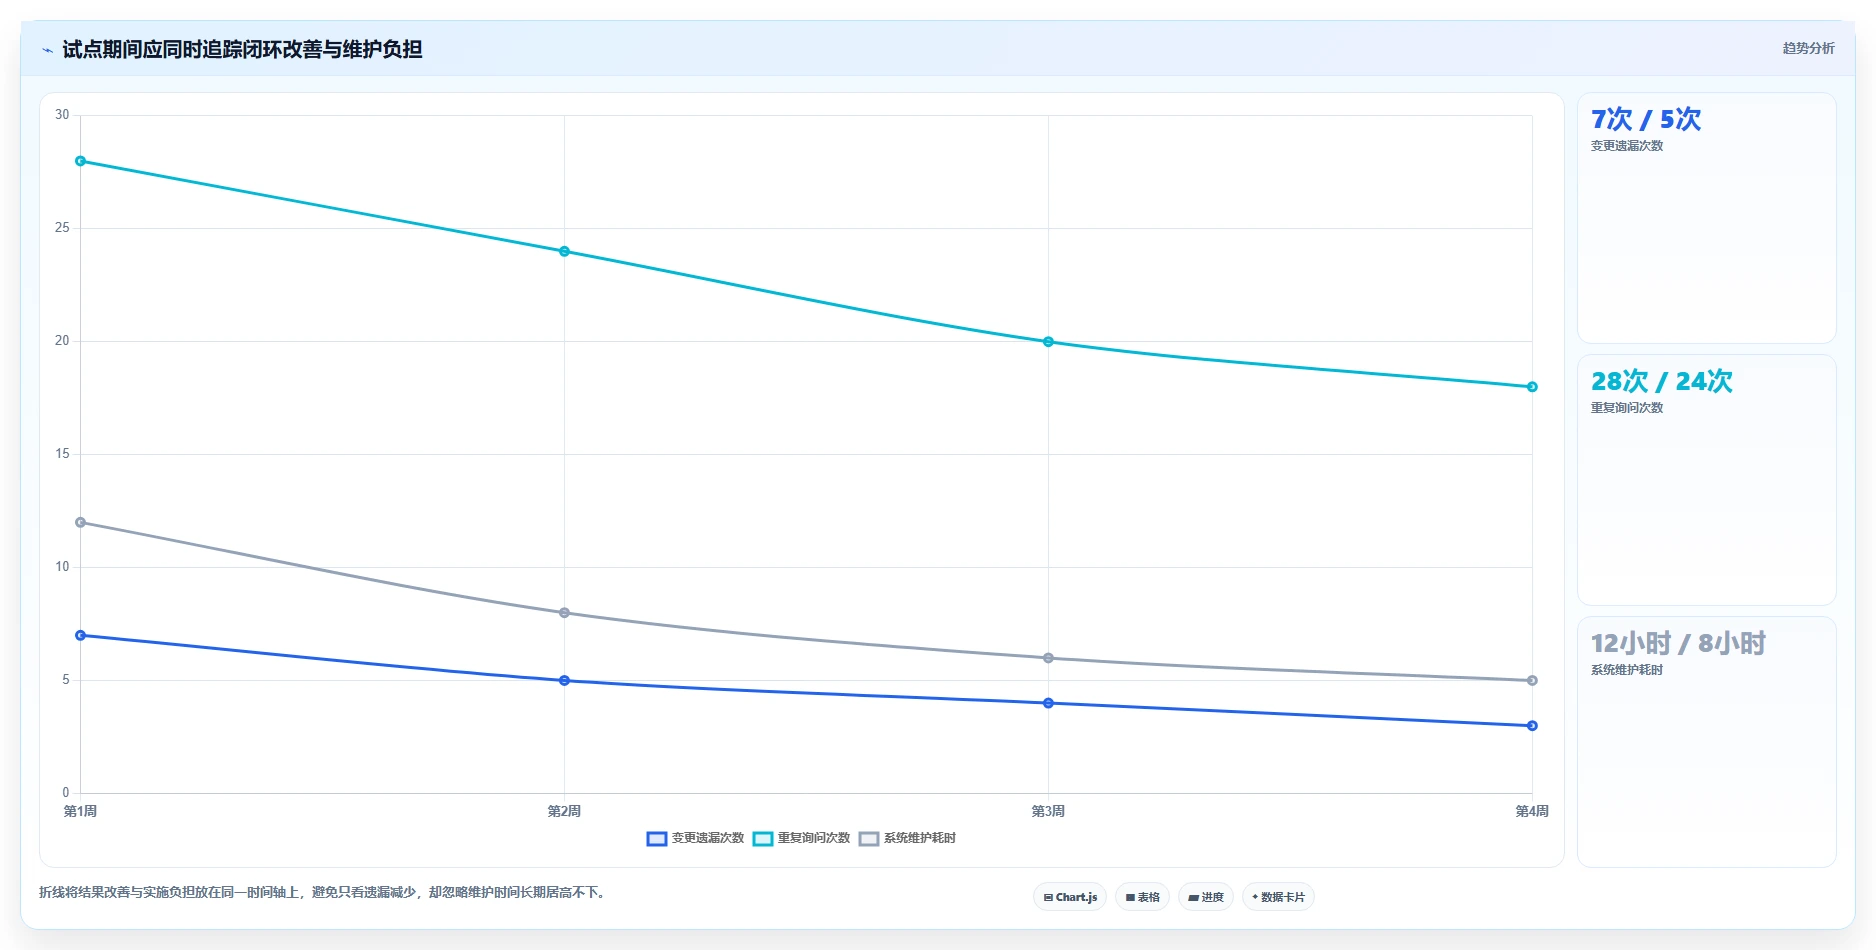The image size is (1876, 950).
Task: Click the 第4周 blue data point at 3
Action: click(x=1532, y=726)
